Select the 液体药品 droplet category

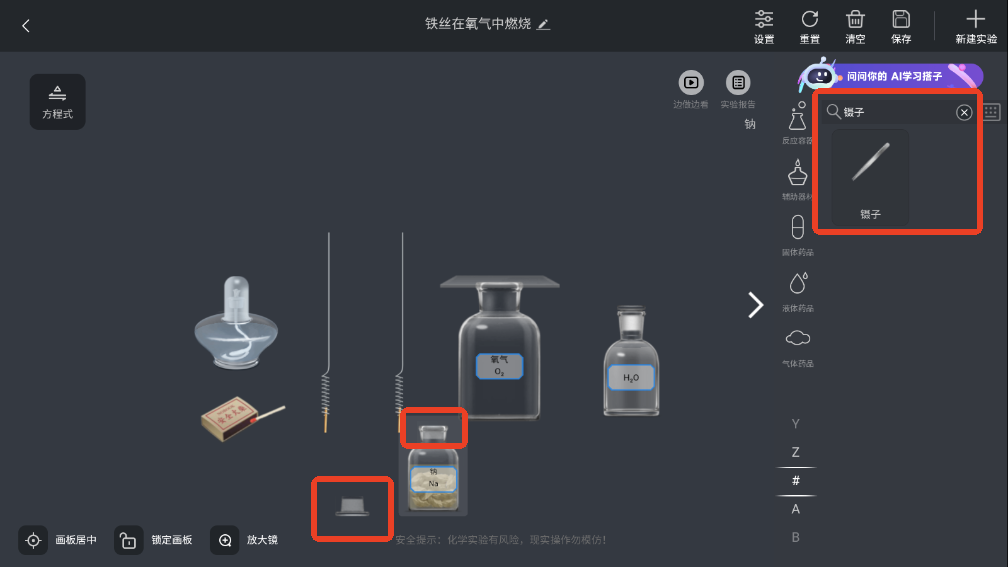797,292
